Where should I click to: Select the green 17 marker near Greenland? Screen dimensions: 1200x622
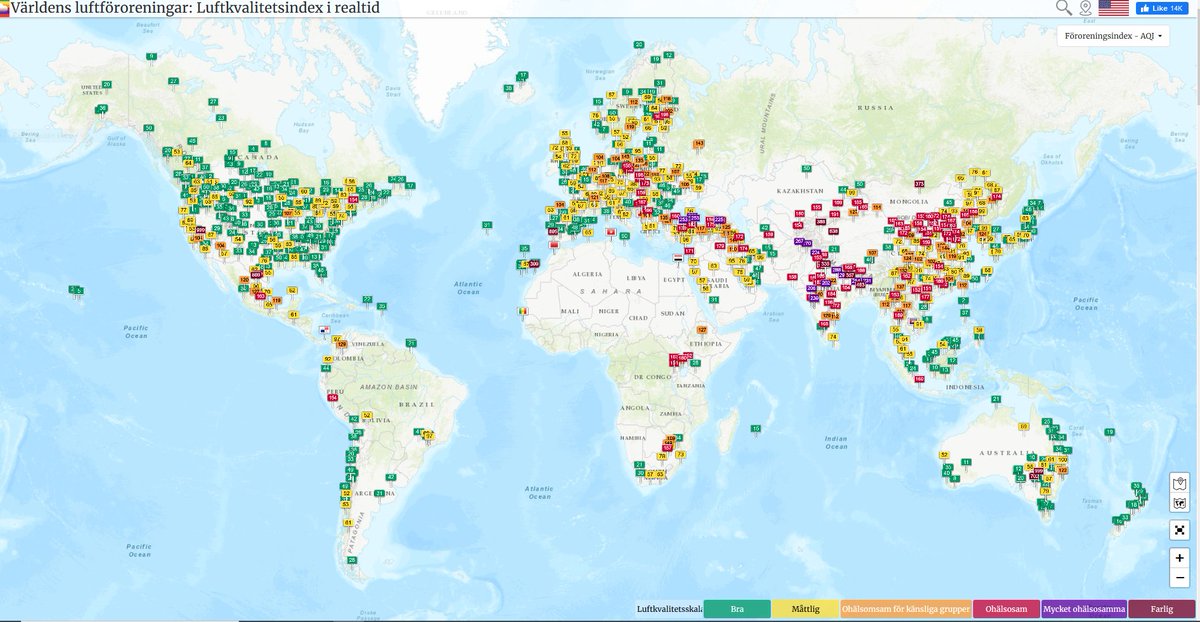[x=522, y=76]
